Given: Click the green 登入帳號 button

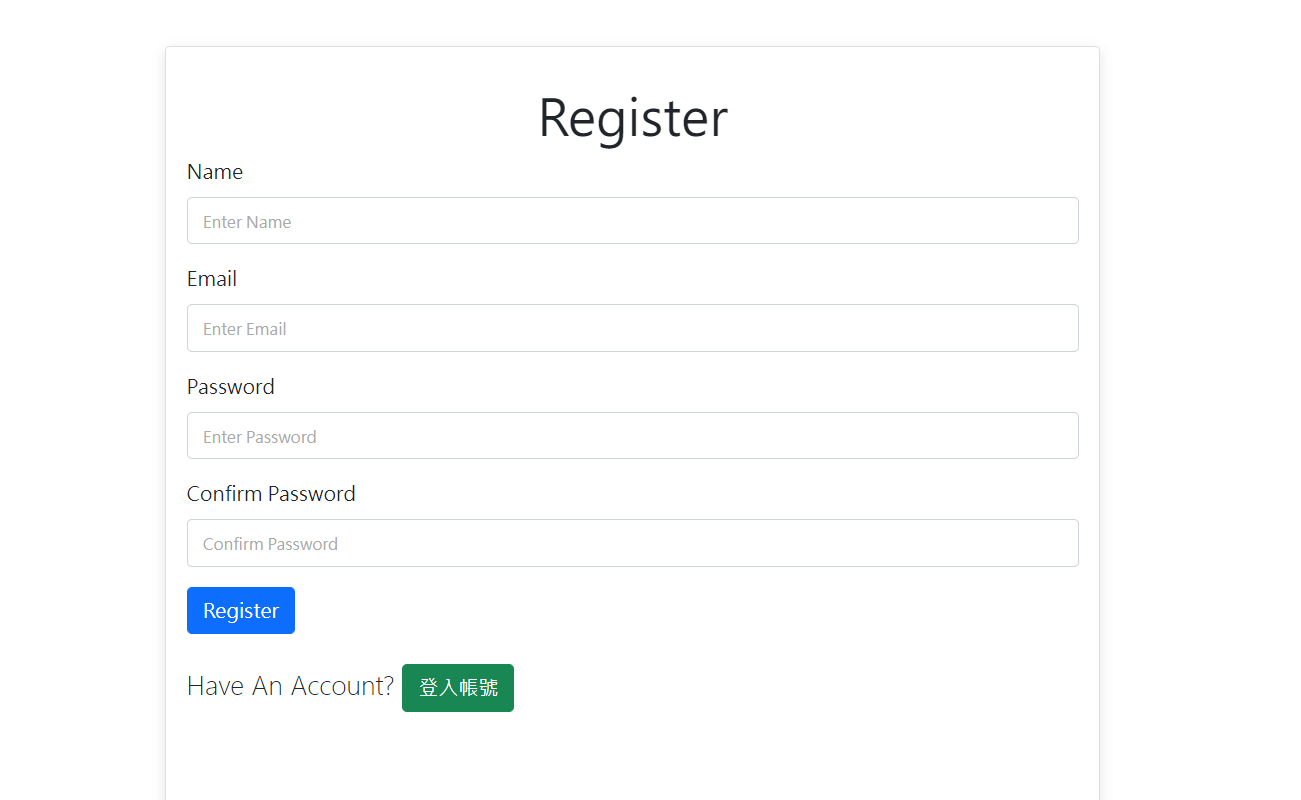Looking at the screenshot, I should 457,687.
